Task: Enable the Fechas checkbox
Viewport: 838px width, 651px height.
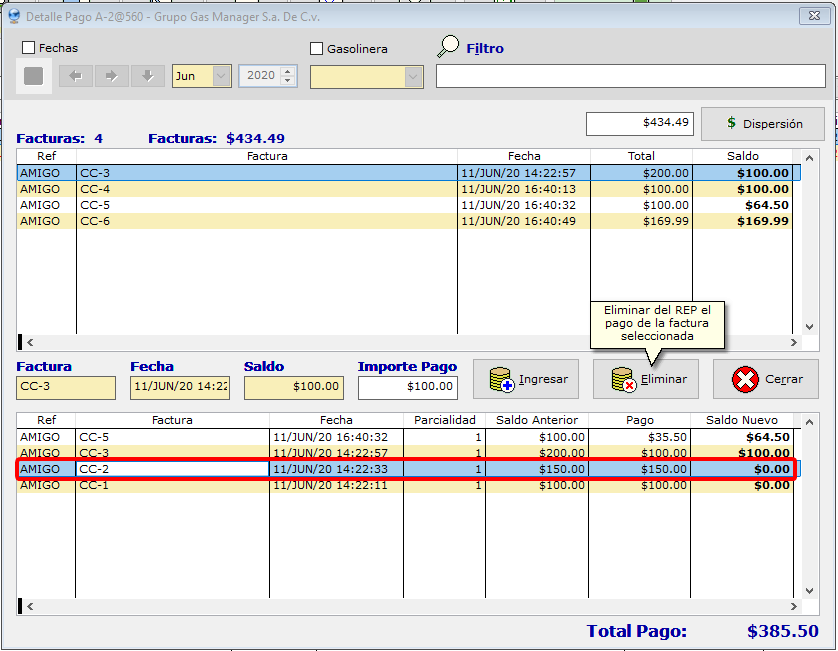Action: pyautogui.click(x=29, y=48)
